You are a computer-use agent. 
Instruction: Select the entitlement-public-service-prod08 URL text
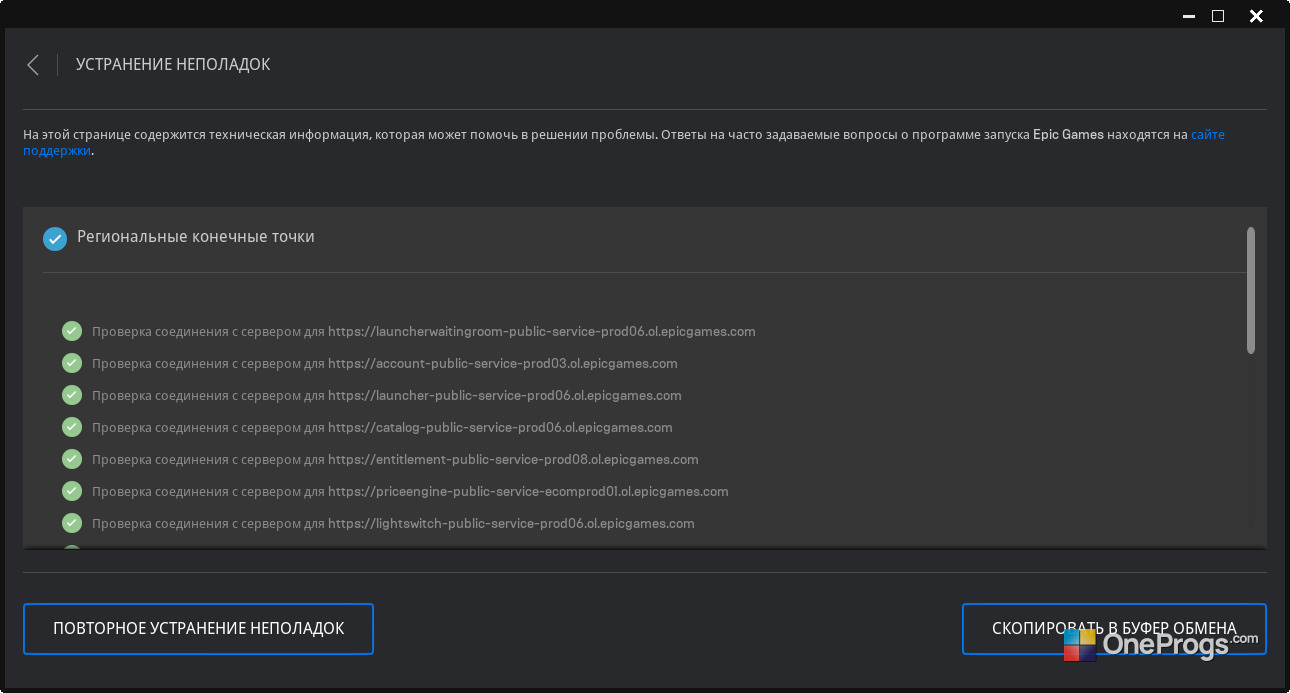[x=513, y=459]
